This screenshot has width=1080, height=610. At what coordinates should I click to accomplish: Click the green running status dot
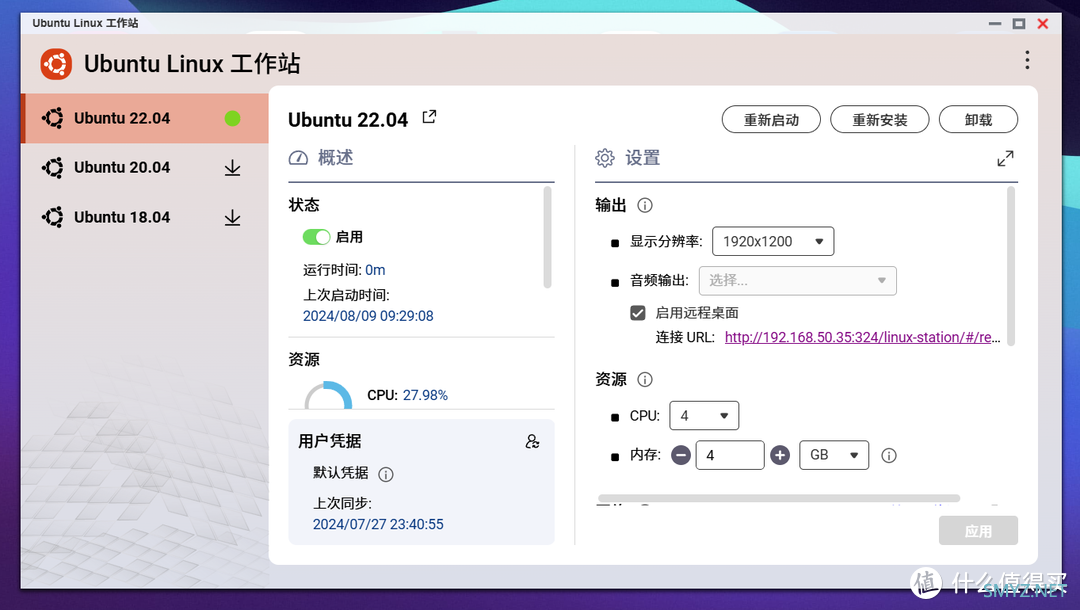pos(233,118)
